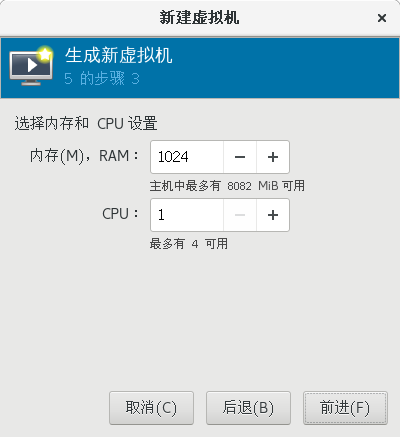The height and width of the screenshot is (437, 400).
Task: Click the 选择内存和 CPU 设置 heading
Action: [x=86, y=123]
